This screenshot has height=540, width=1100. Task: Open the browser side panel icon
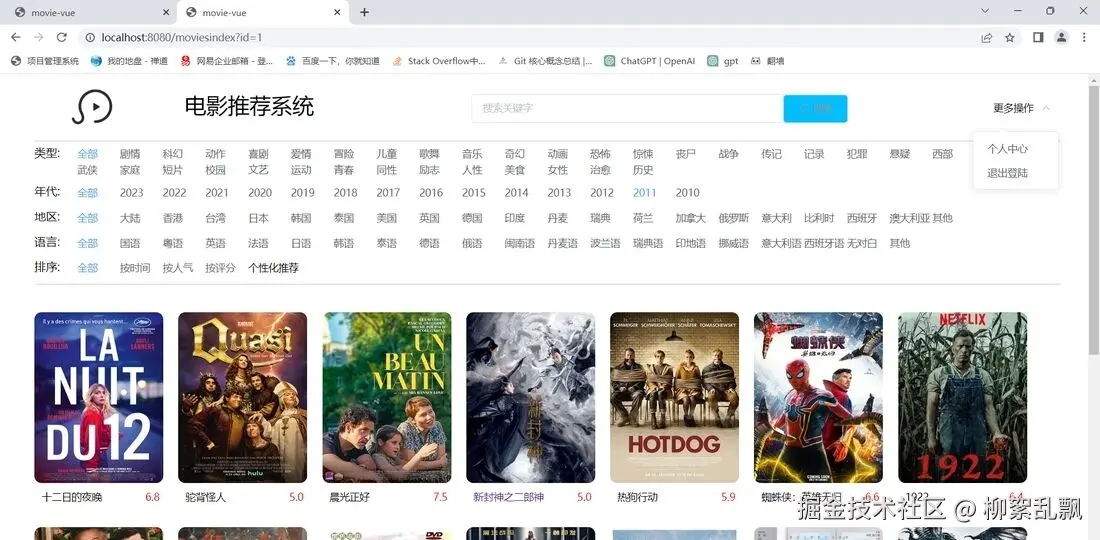tap(1038, 37)
